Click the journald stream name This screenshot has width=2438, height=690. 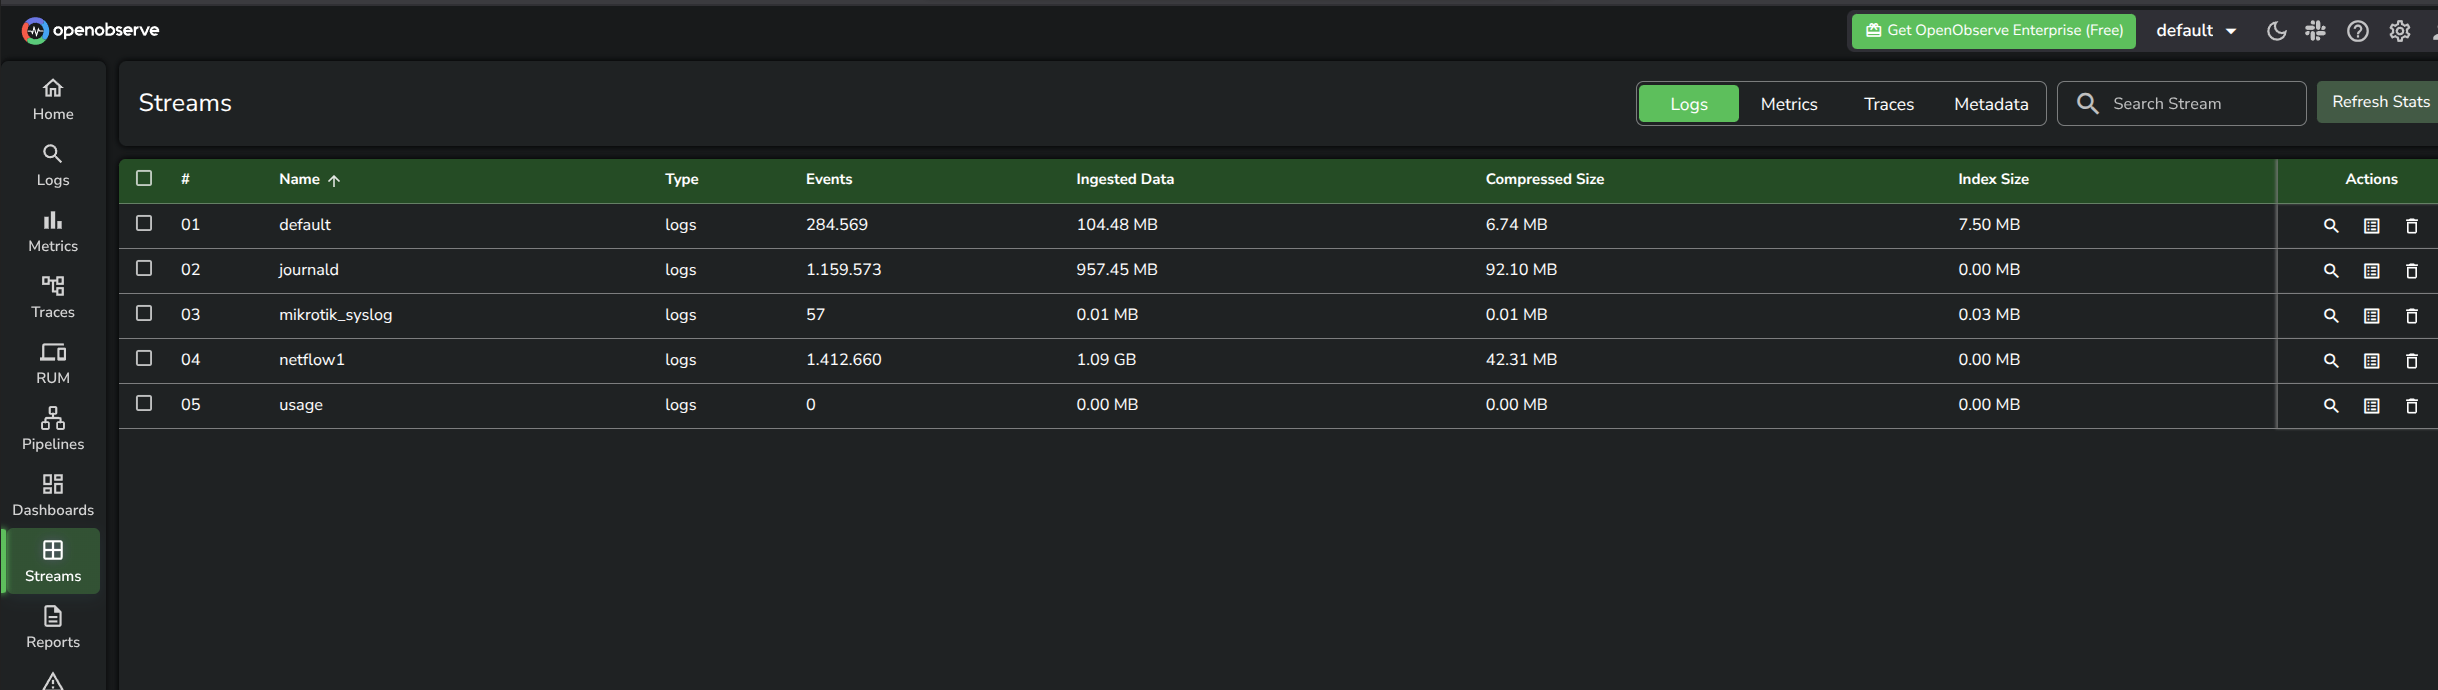click(x=309, y=270)
